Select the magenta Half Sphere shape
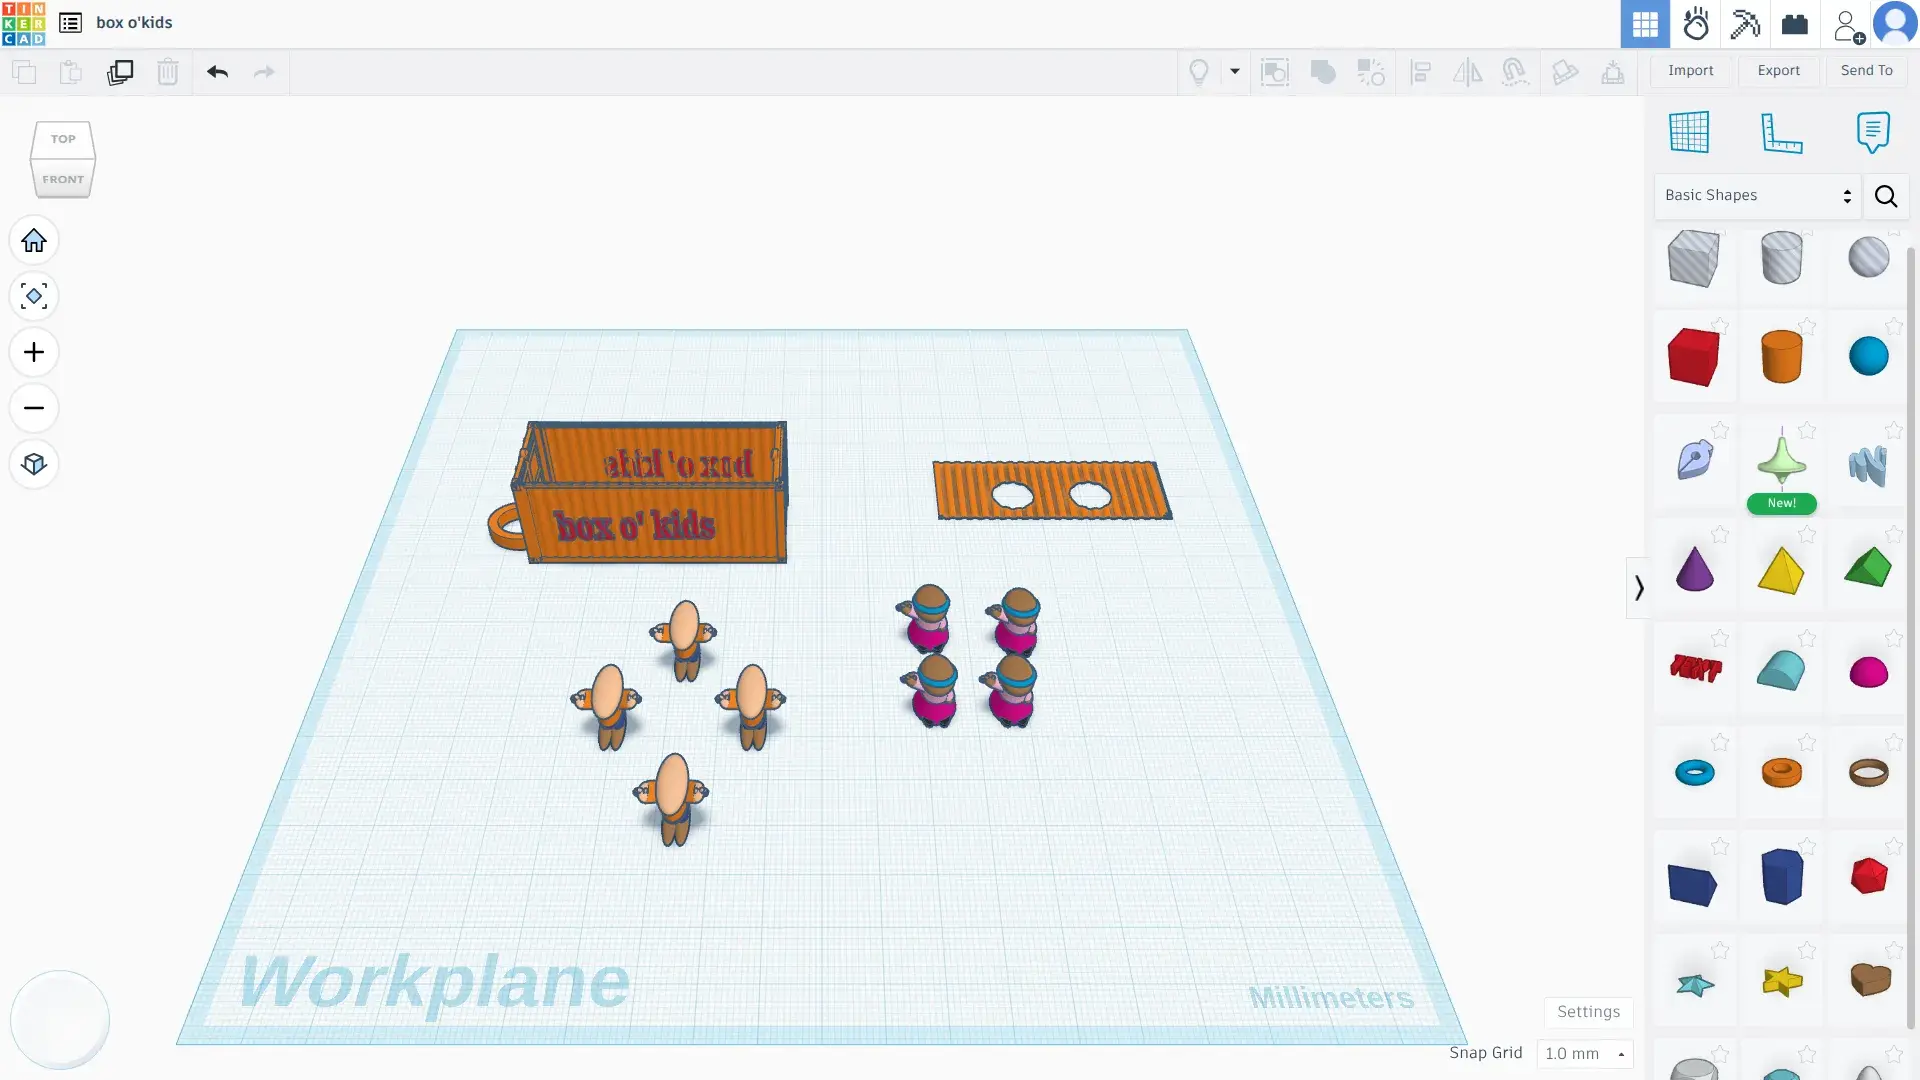The image size is (1920, 1080). pos(1868,672)
